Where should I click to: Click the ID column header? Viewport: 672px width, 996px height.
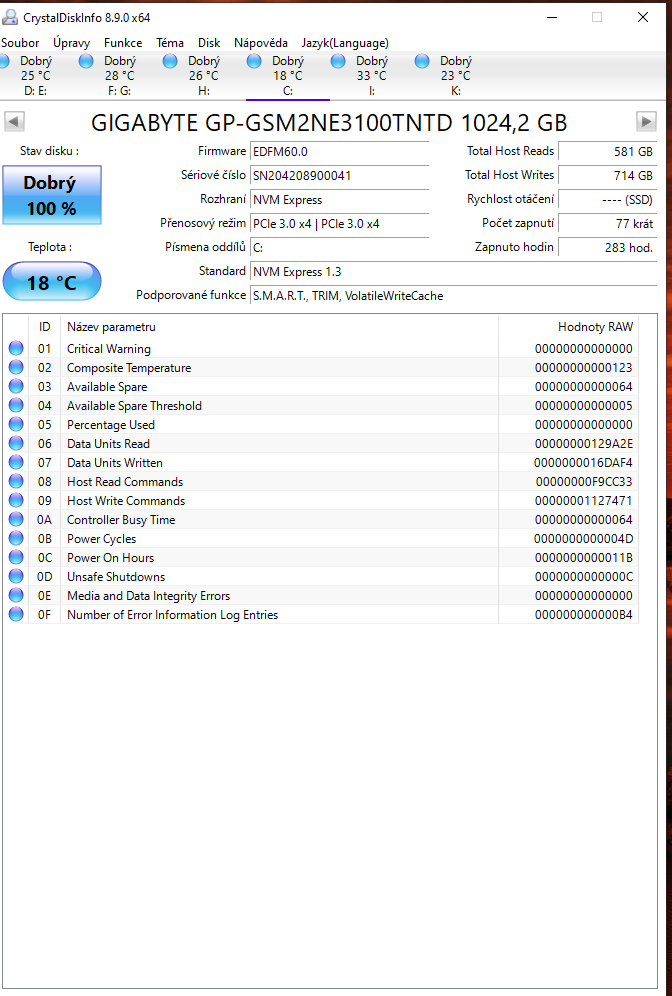(44, 327)
